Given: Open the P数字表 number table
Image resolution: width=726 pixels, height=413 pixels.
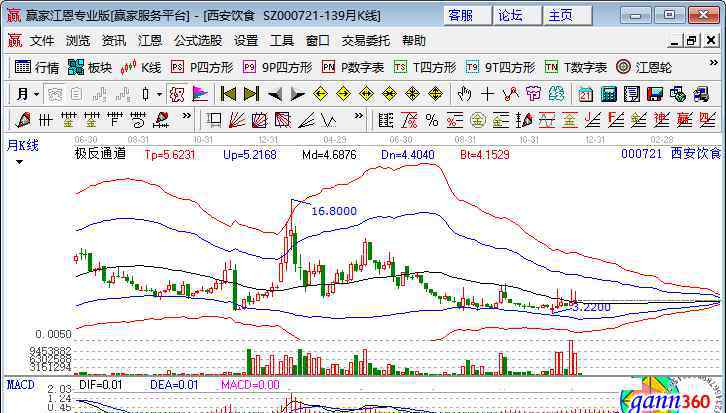Looking at the screenshot, I should pyautogui.click(x=353, y=68).
